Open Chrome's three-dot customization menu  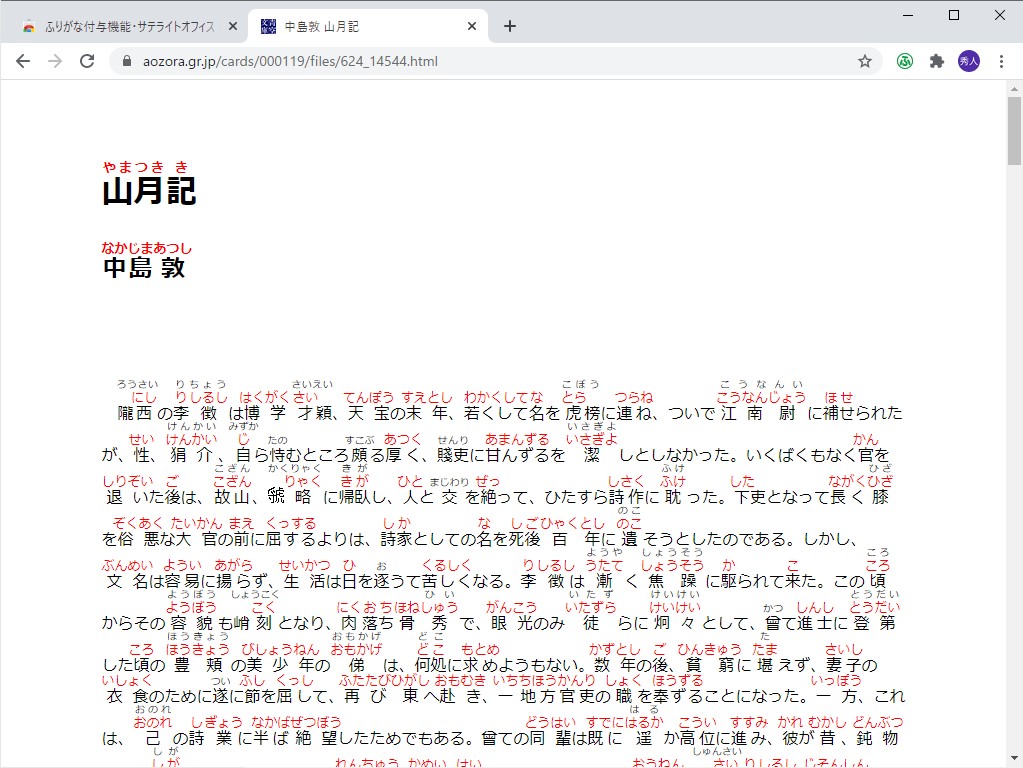pos(1003,61)
